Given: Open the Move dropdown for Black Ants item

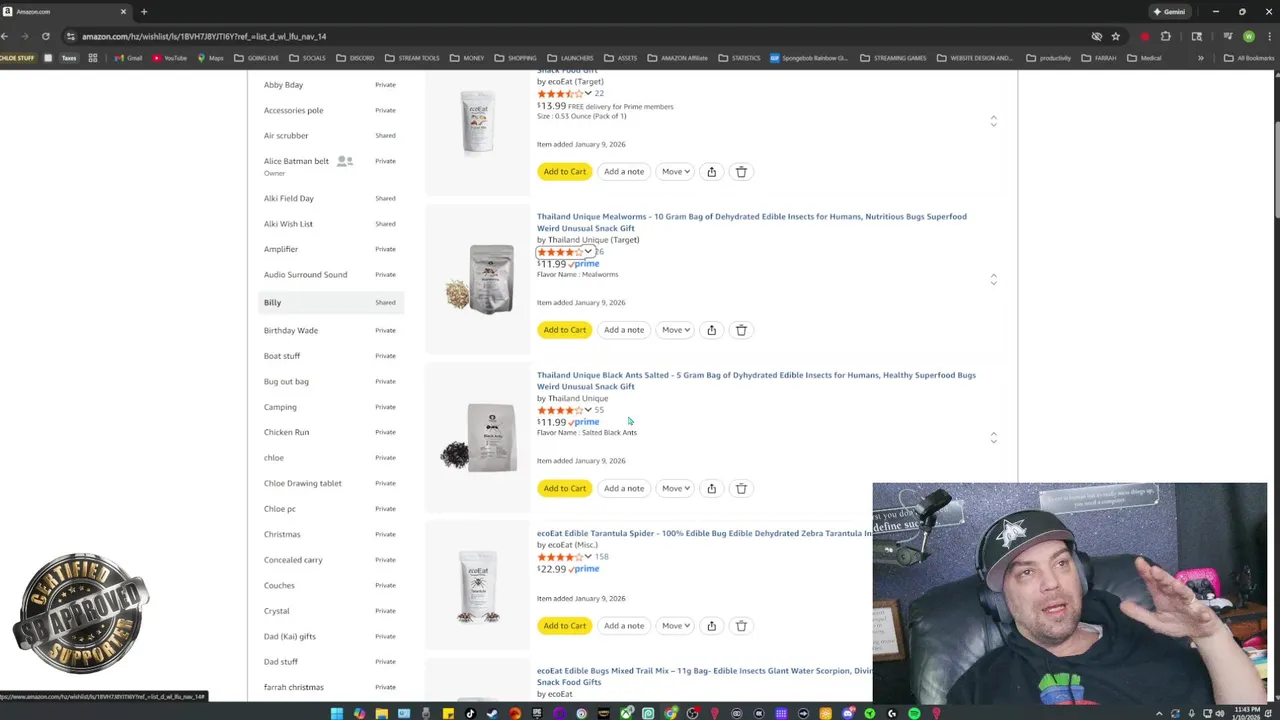Looking at the screenshot, I should pos(675,488).
